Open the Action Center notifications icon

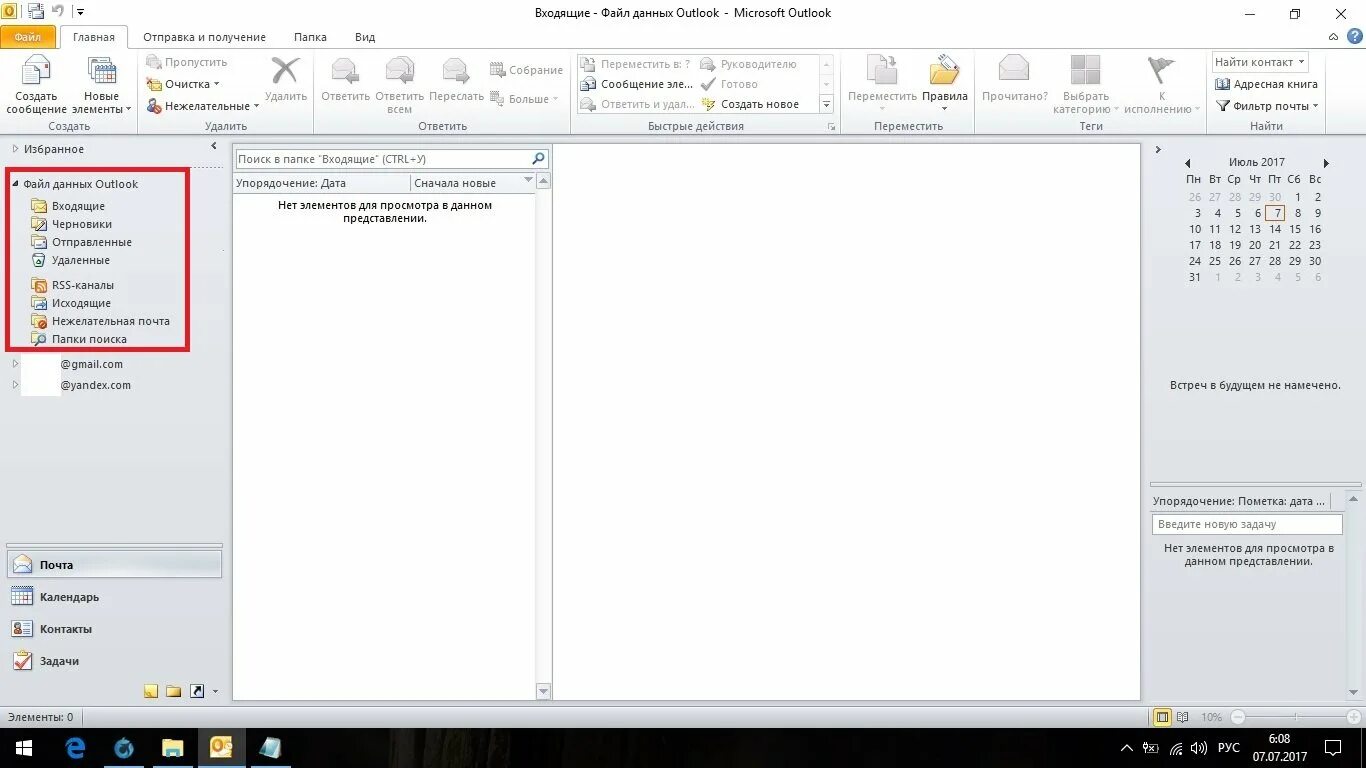[x=1333, y=748]
